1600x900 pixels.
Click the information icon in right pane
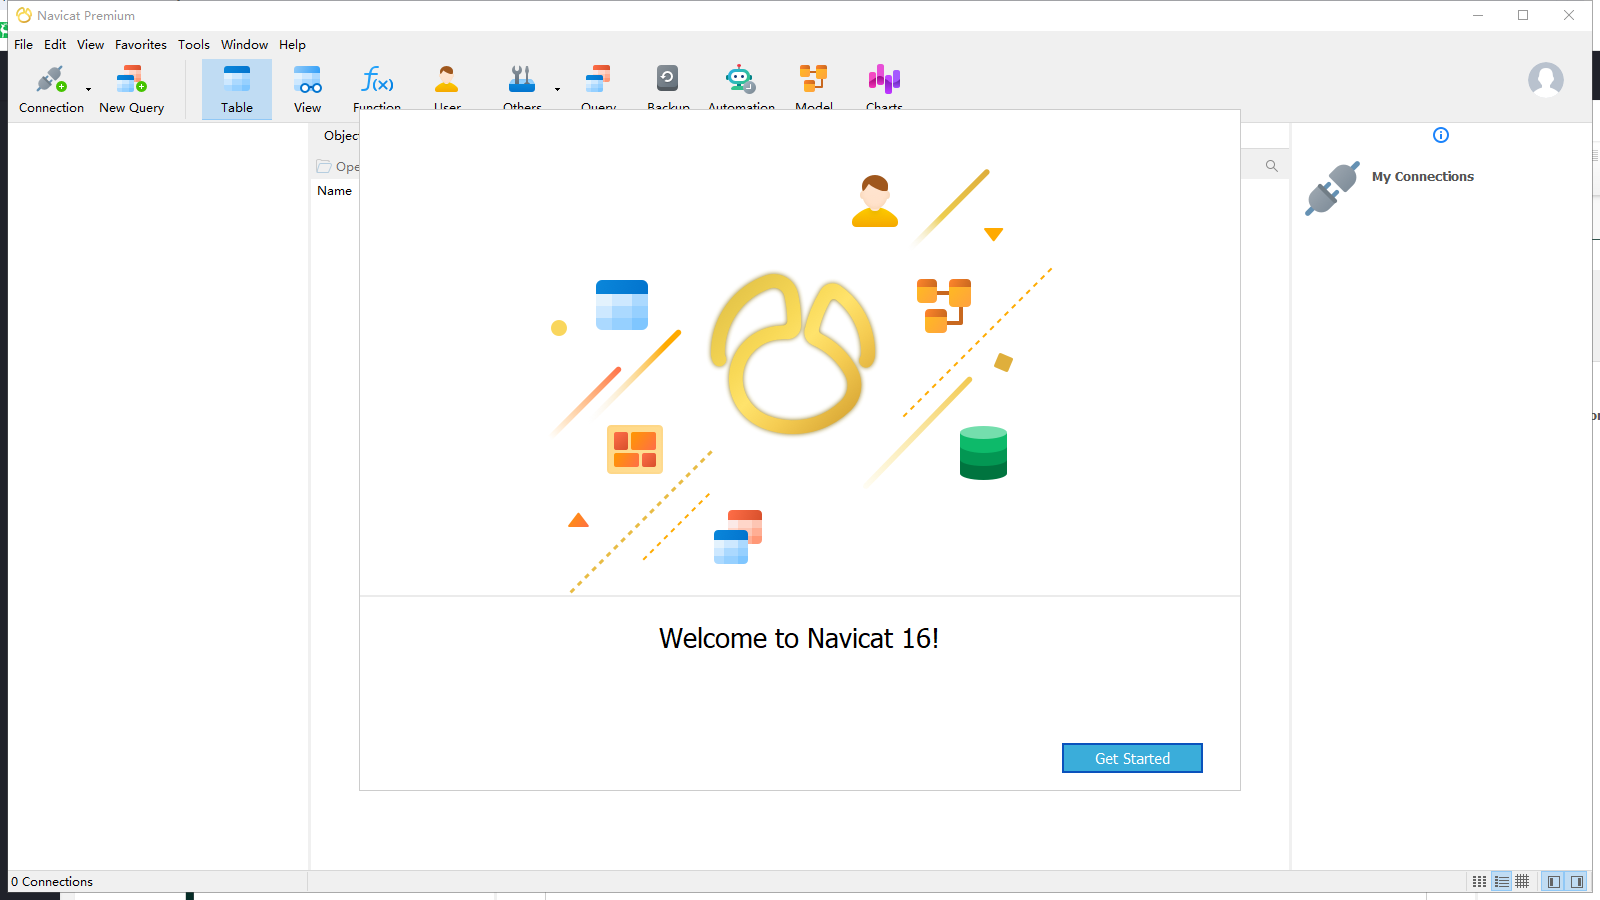tap(1441, 135)
